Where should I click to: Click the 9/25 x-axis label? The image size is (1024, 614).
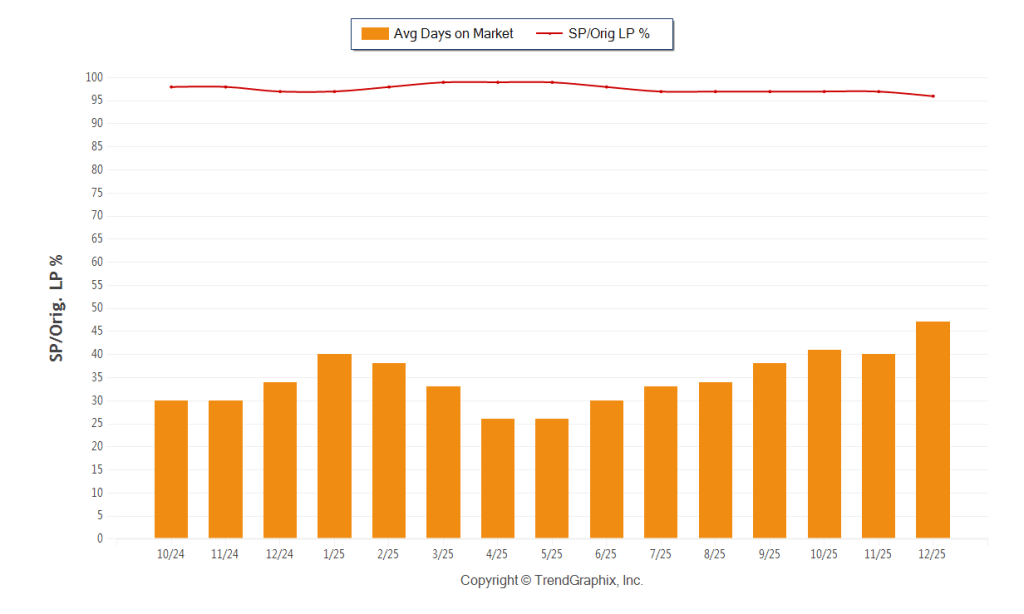click(769, 554)
